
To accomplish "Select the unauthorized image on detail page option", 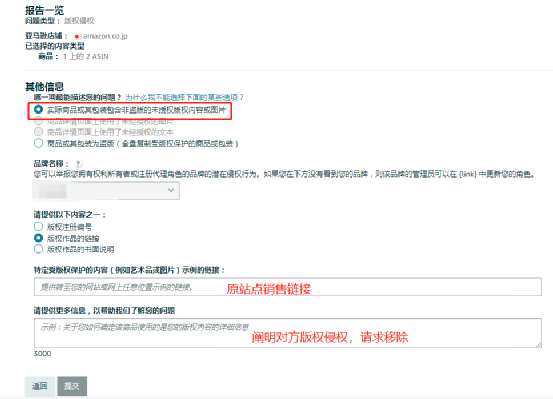I will (38, 121).
